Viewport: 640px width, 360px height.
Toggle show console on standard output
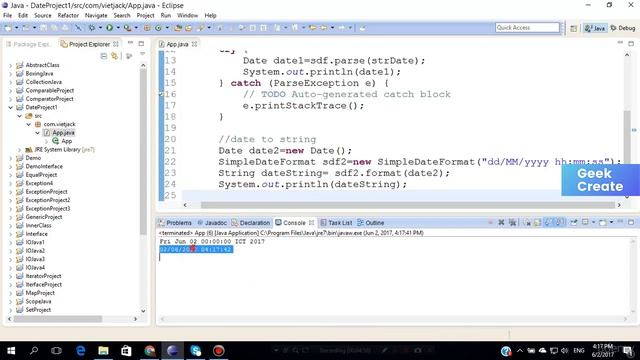(x=548, y=222)
